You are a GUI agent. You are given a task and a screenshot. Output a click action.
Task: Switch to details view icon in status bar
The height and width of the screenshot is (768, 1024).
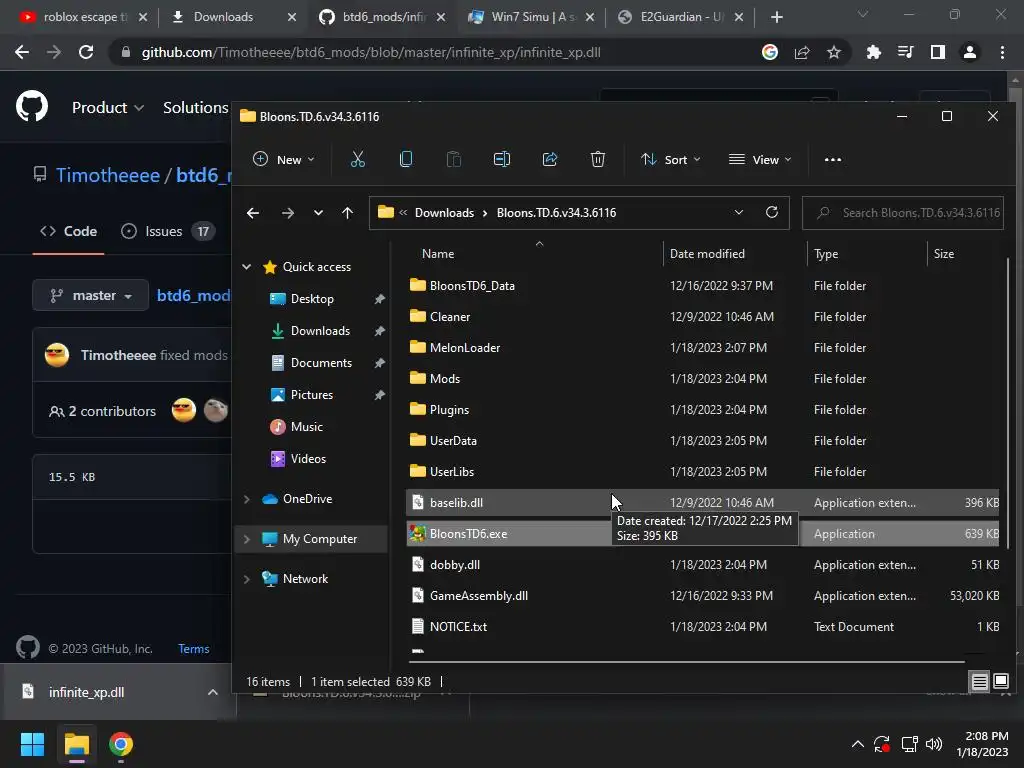pos(980,682)
